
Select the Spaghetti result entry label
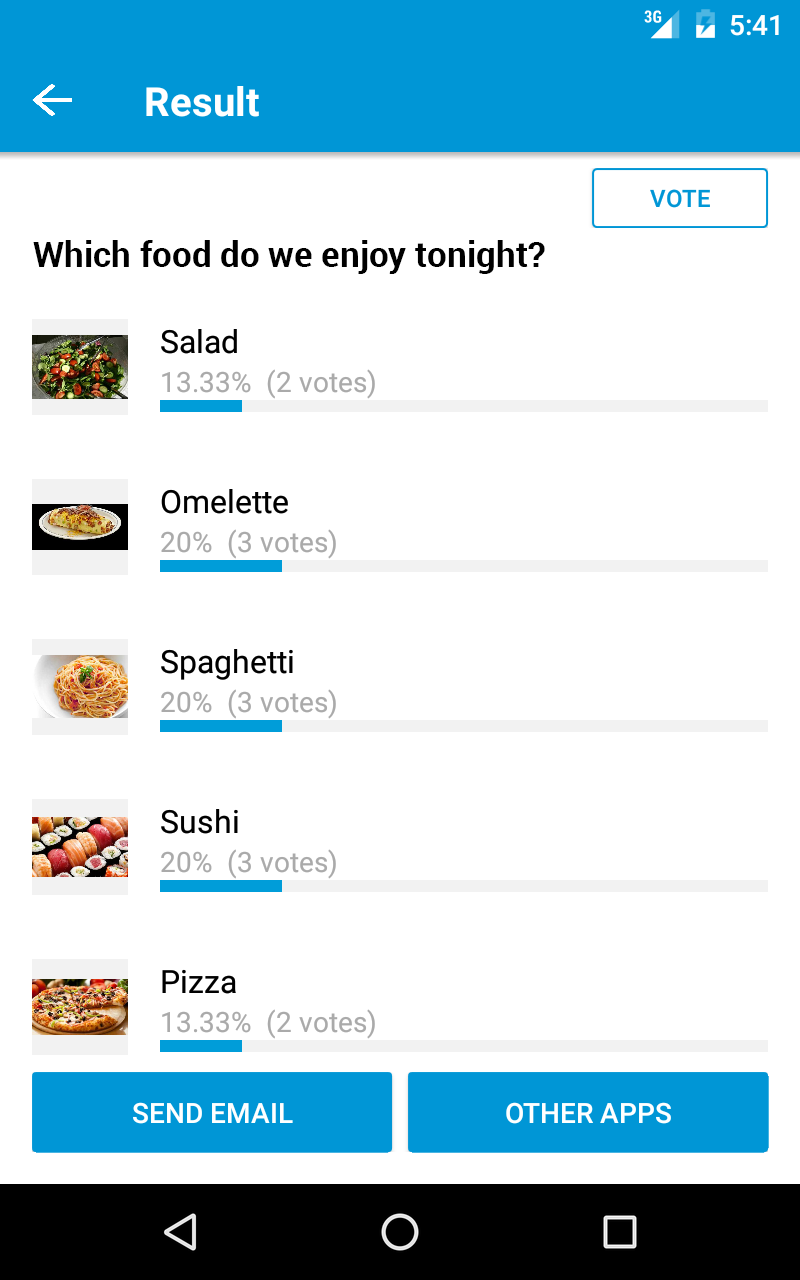pos(227,663)
